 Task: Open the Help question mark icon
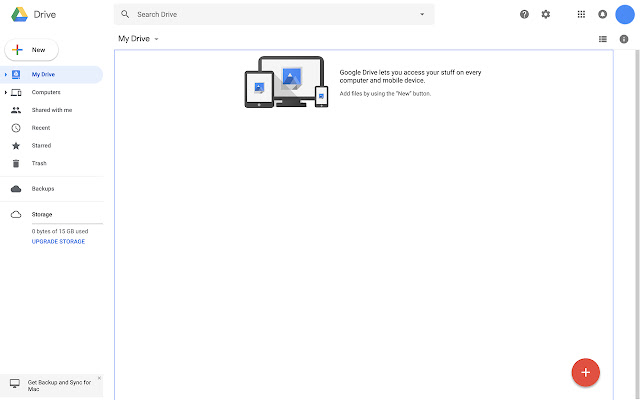point(524,15)
